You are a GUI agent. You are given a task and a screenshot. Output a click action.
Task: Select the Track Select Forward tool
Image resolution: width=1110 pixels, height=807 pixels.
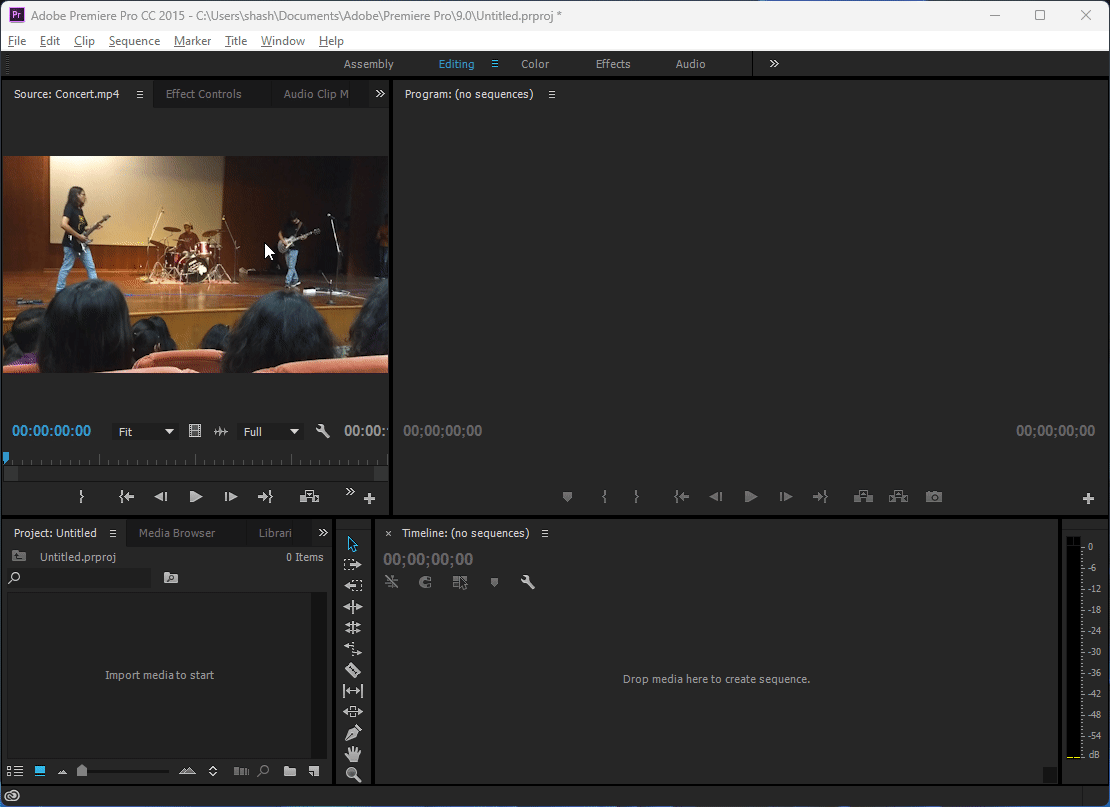[353, 565]
